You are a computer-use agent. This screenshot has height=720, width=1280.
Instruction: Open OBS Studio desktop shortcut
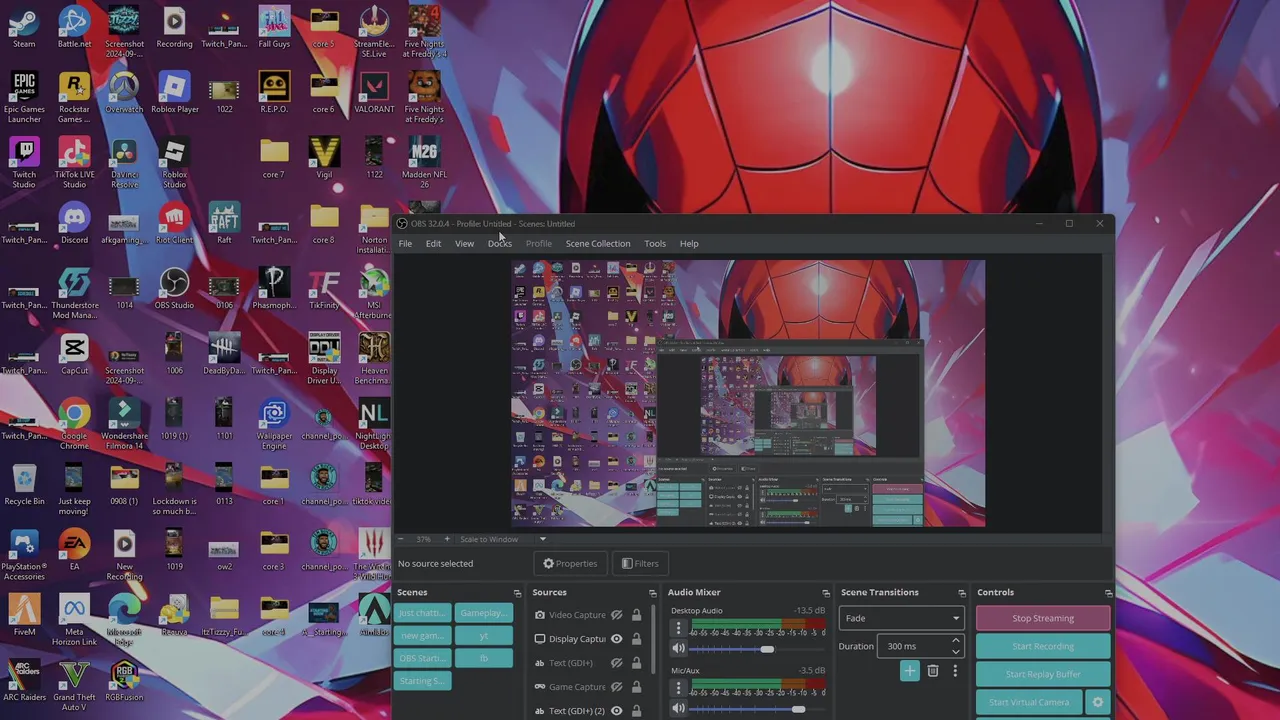174,289
